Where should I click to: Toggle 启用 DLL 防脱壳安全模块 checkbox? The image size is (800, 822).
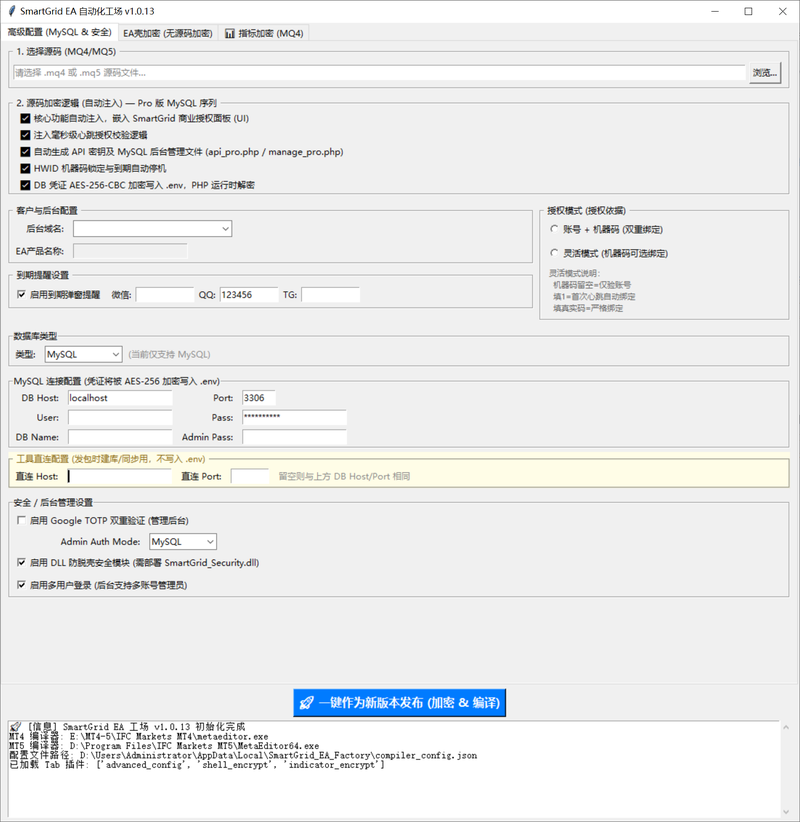point(21,563)
